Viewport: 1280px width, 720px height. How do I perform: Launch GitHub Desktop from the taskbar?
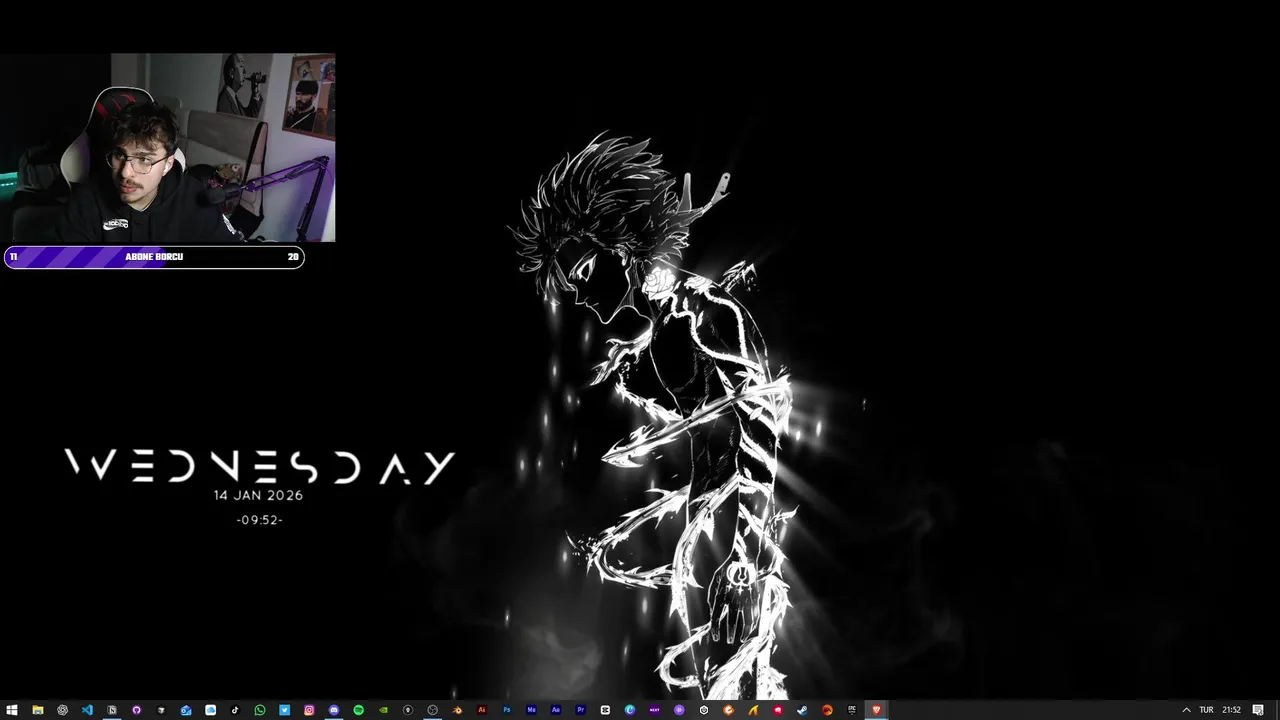pos(136,710)
